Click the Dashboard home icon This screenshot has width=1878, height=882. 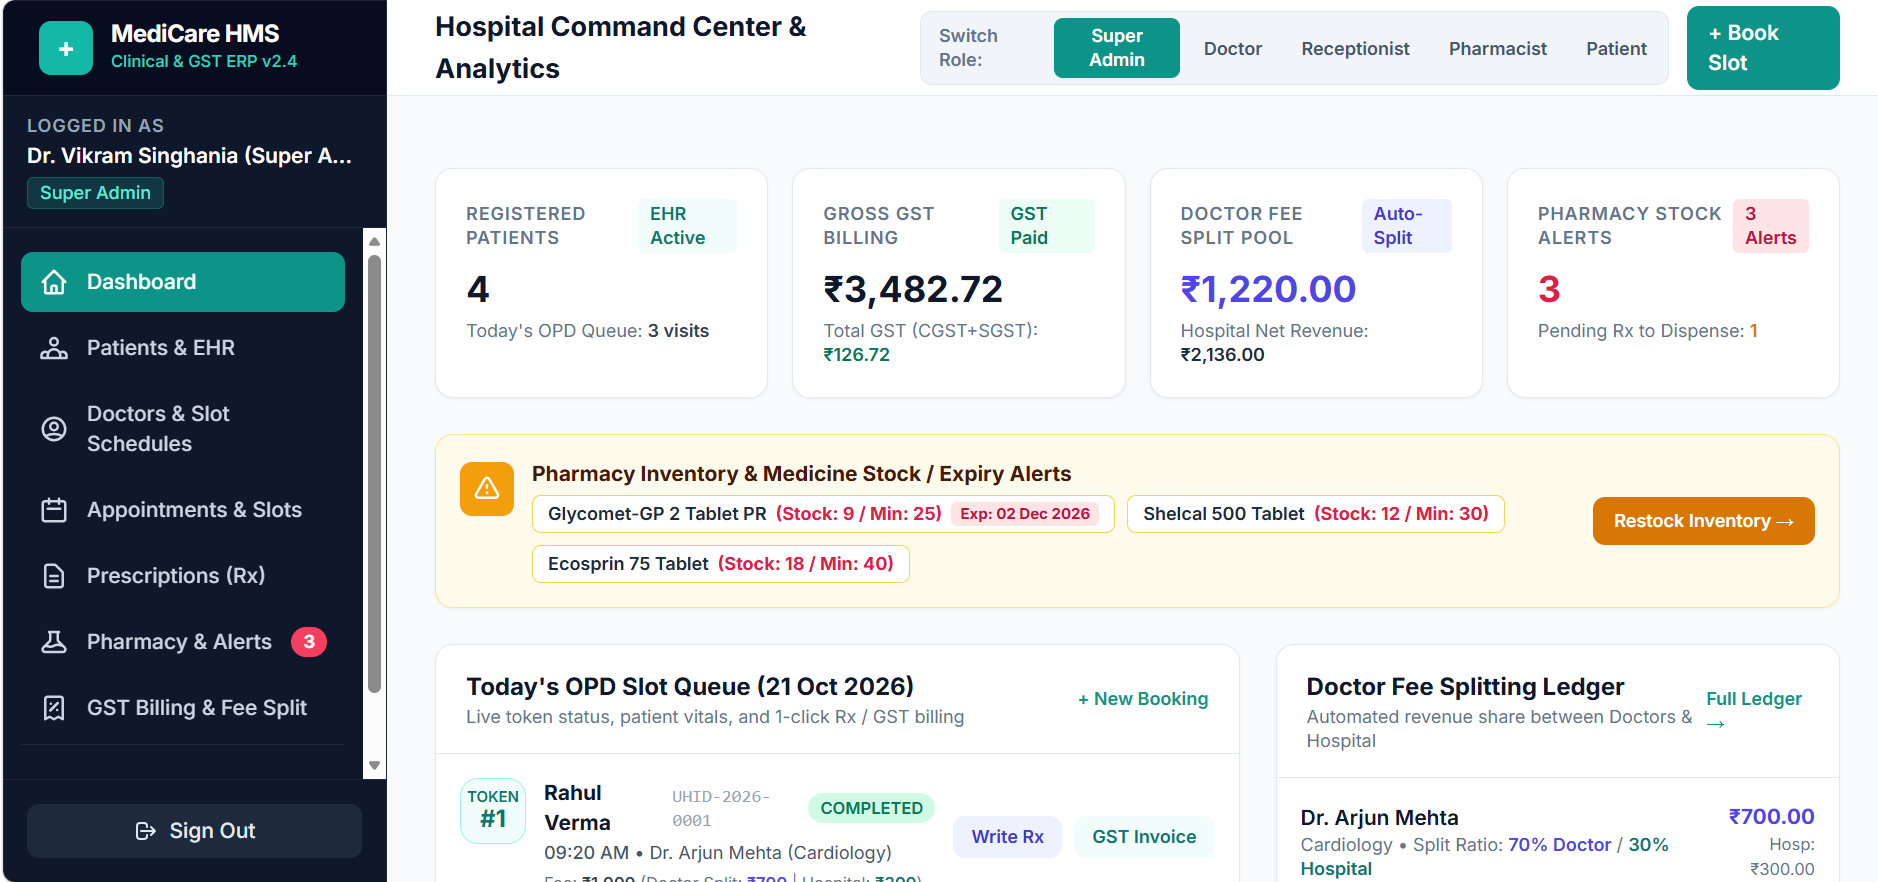54,283
